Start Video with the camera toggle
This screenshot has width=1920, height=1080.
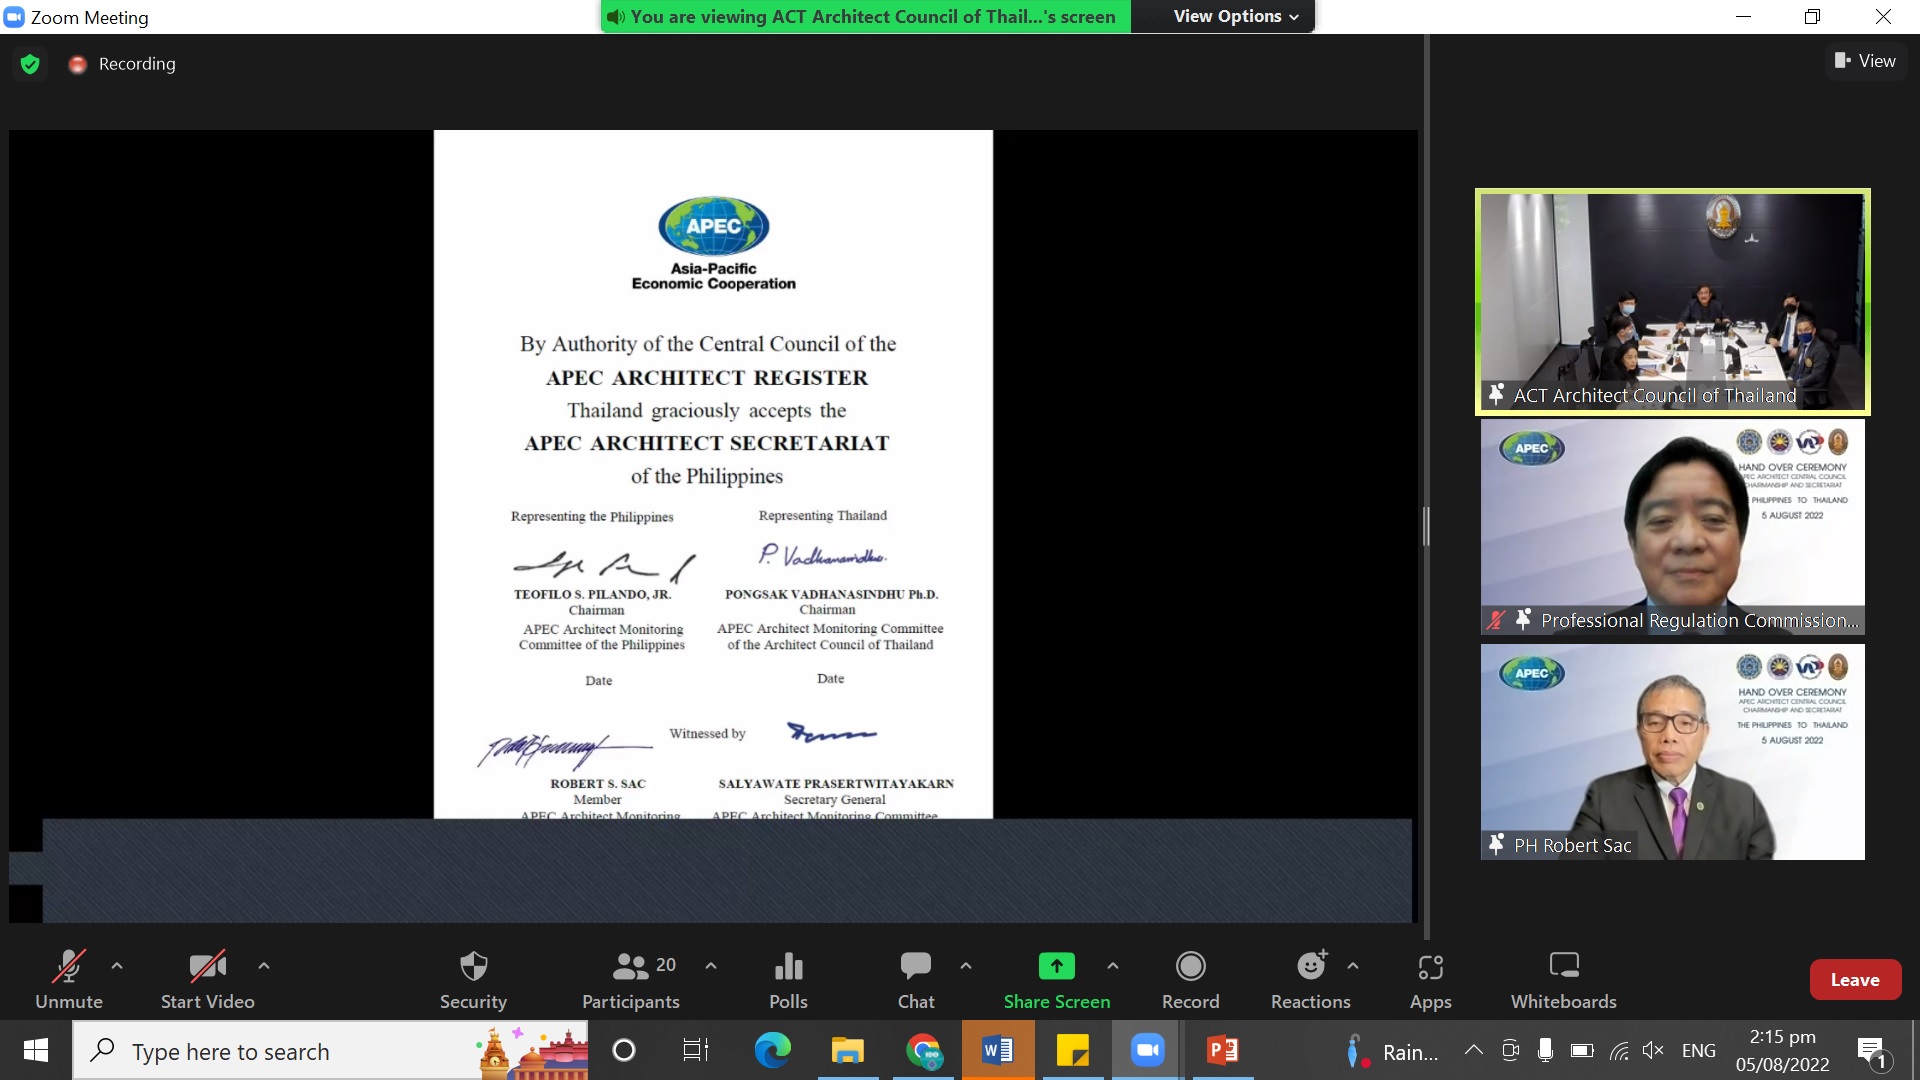(x=208, y=980)
